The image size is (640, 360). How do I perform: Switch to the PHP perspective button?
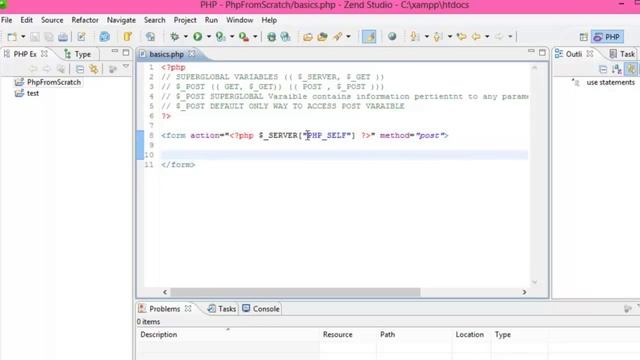607,37
